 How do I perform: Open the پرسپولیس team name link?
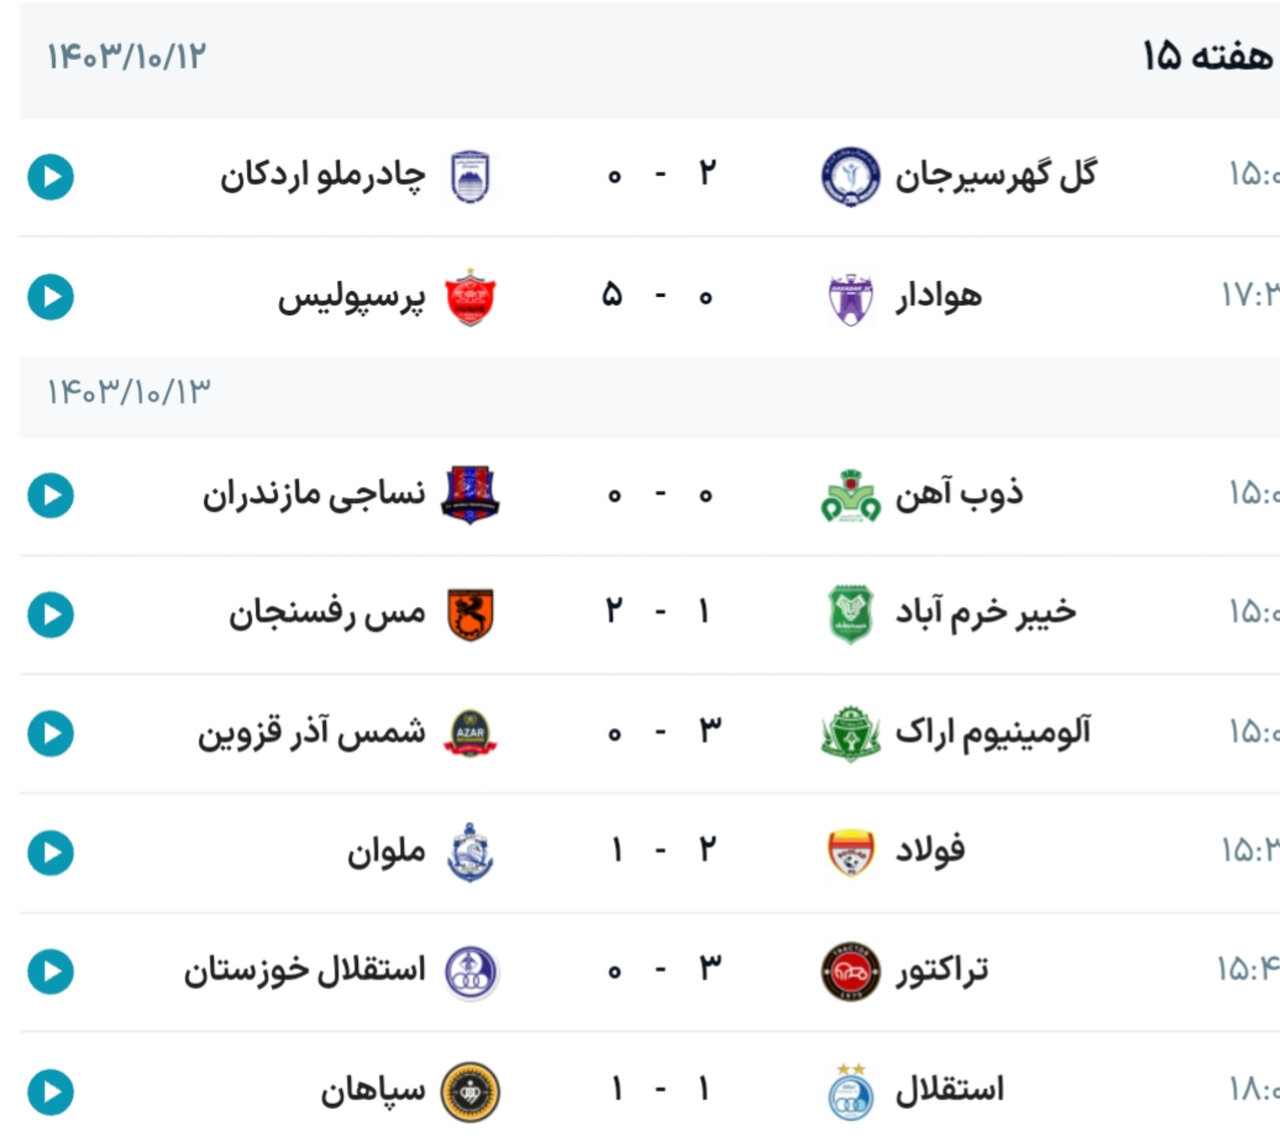[351, 297]
